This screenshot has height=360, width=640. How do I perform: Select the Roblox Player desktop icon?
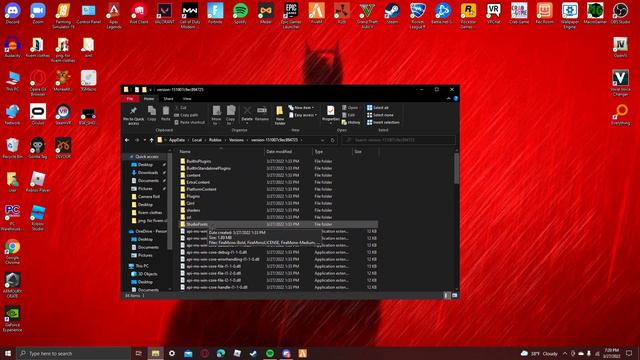pyautogui.click(x=38, y=182)
